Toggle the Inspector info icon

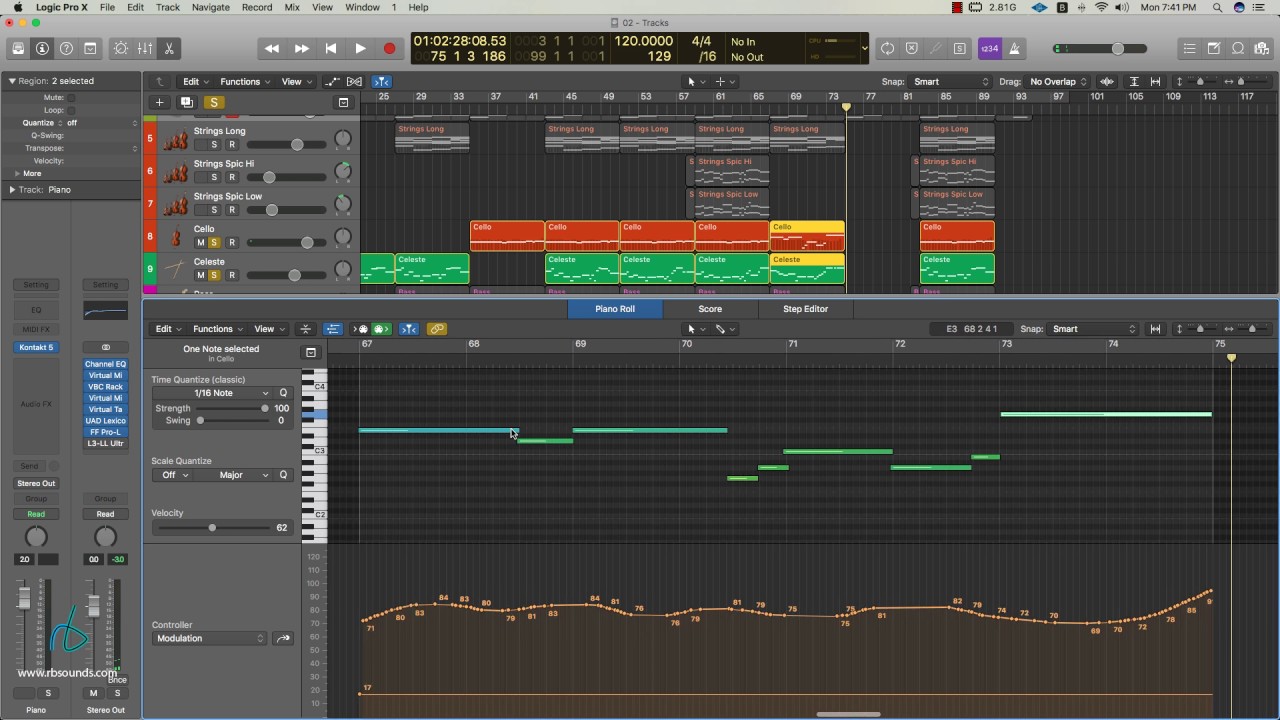pos(42,48)
